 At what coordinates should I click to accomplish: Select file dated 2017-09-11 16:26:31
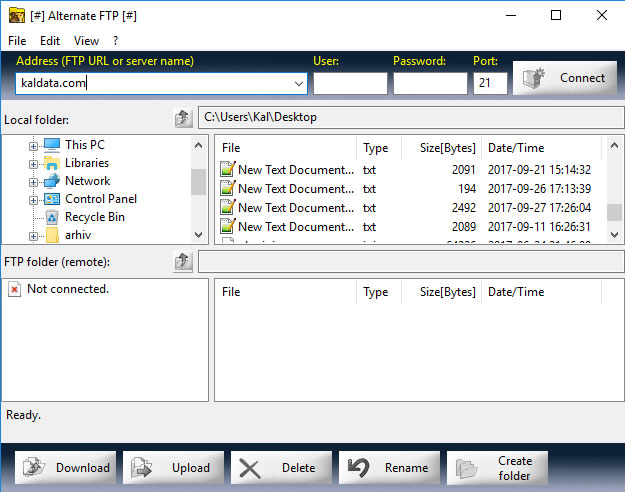407,226
